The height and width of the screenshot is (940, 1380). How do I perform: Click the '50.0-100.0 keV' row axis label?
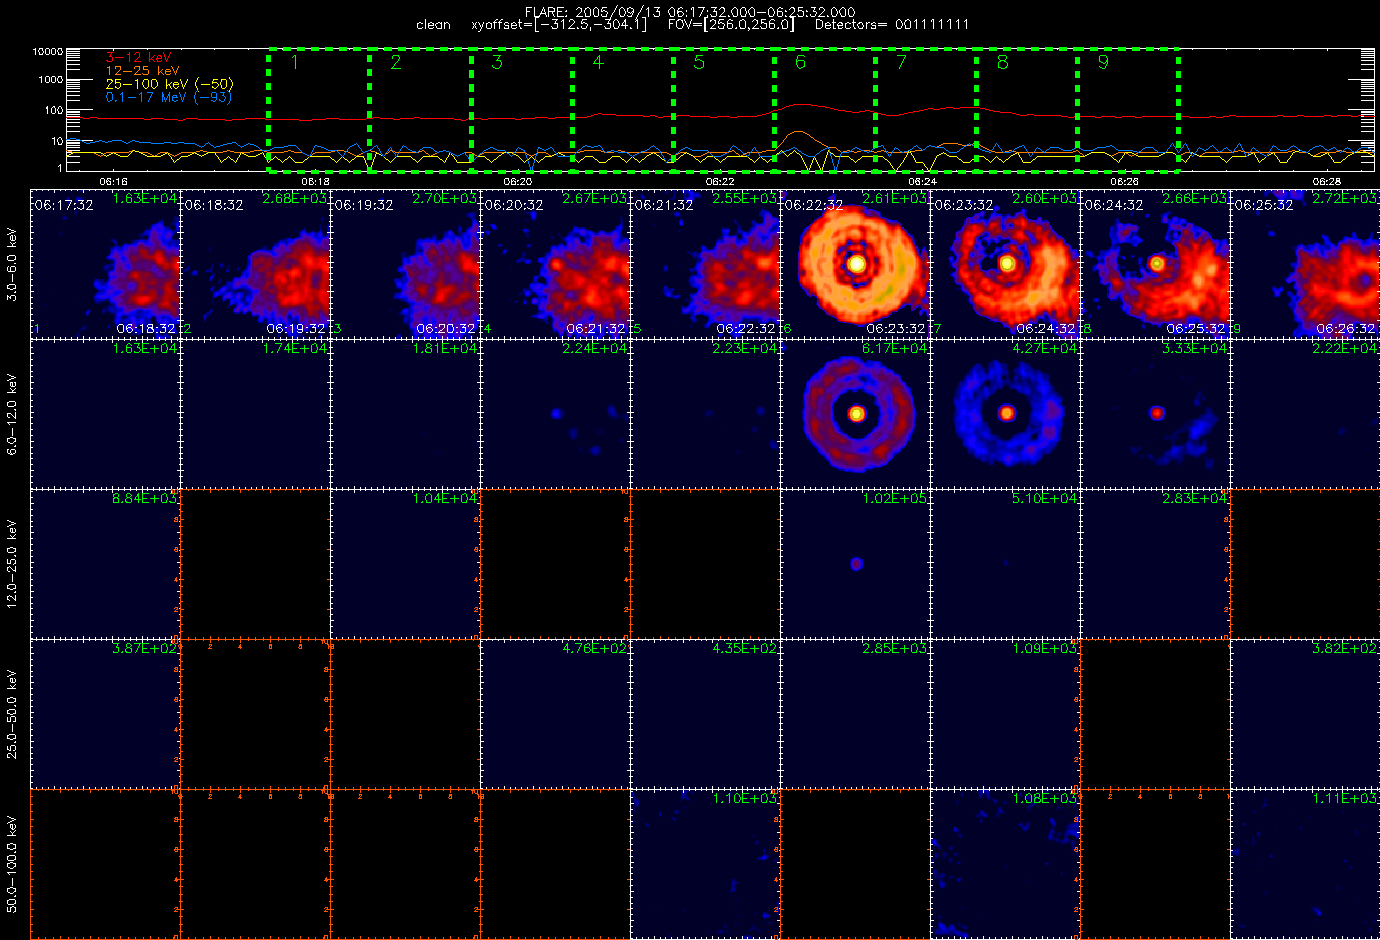(12, 865)
